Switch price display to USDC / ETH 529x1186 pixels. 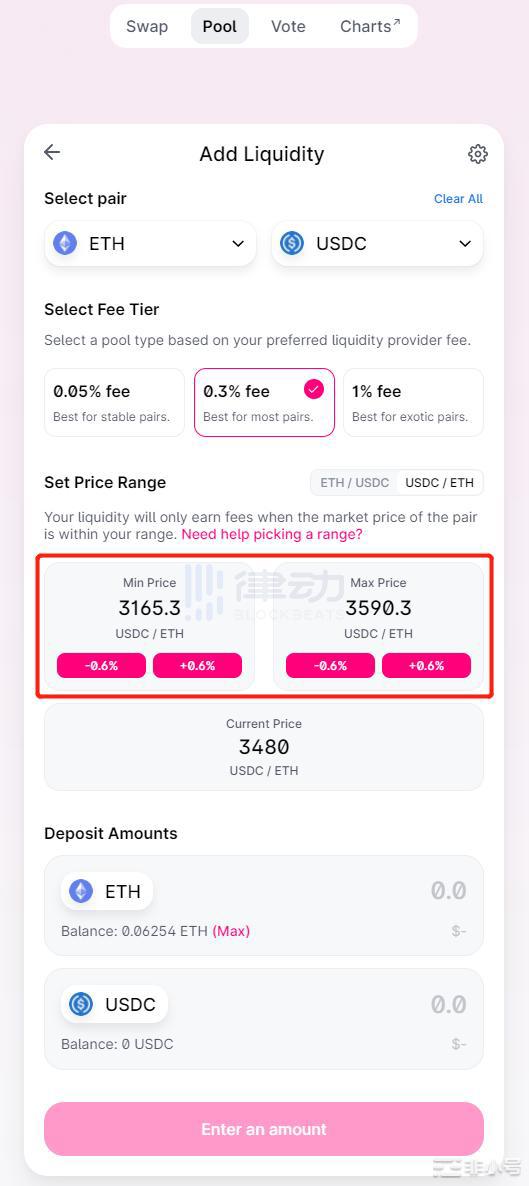click(440, 483)
